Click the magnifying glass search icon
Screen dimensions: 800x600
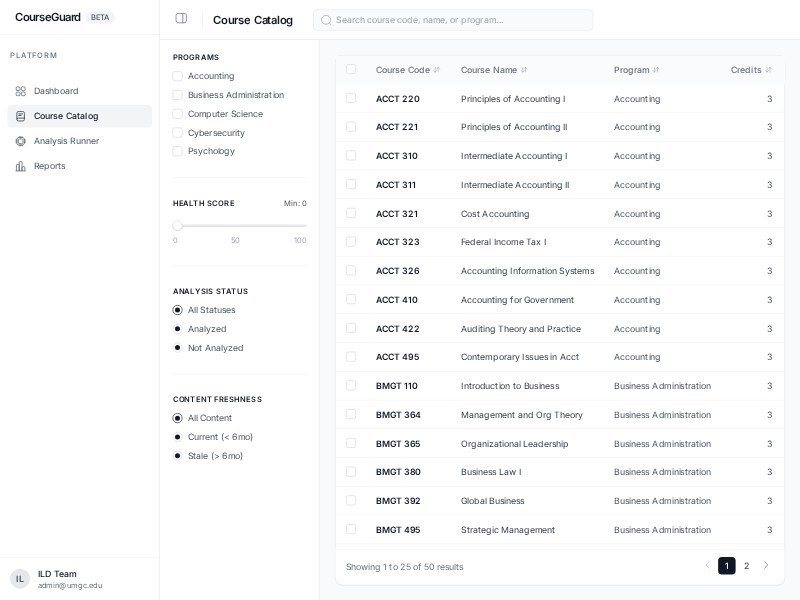click(326, 20)
